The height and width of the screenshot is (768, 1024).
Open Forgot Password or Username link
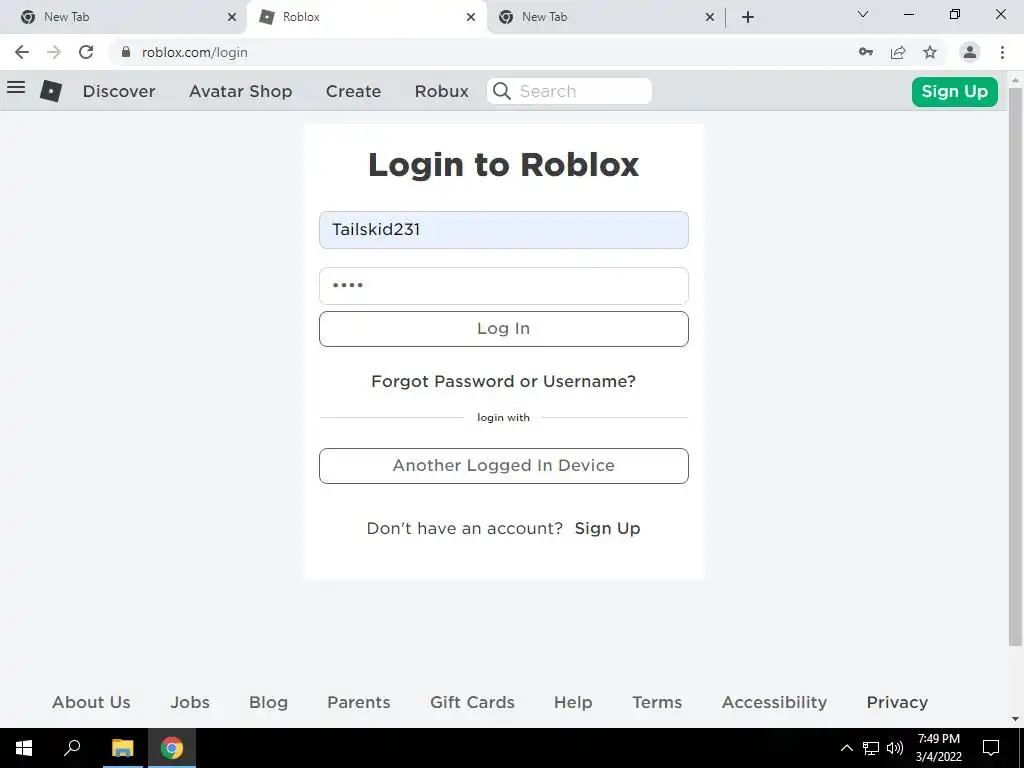click(x=504, y=381)
